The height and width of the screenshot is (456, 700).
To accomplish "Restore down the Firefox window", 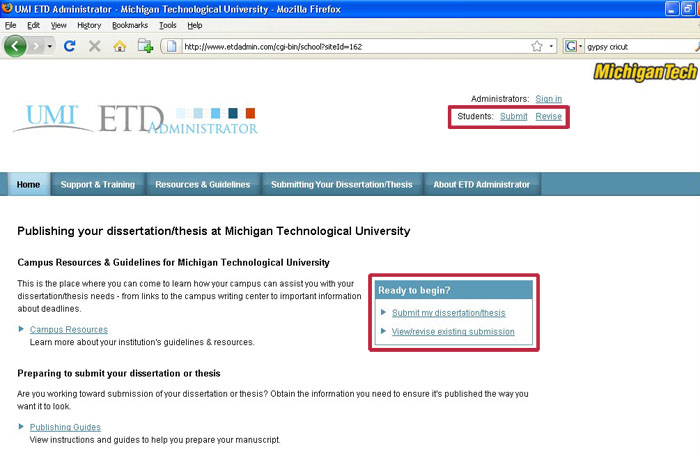I will coord(688,8).
